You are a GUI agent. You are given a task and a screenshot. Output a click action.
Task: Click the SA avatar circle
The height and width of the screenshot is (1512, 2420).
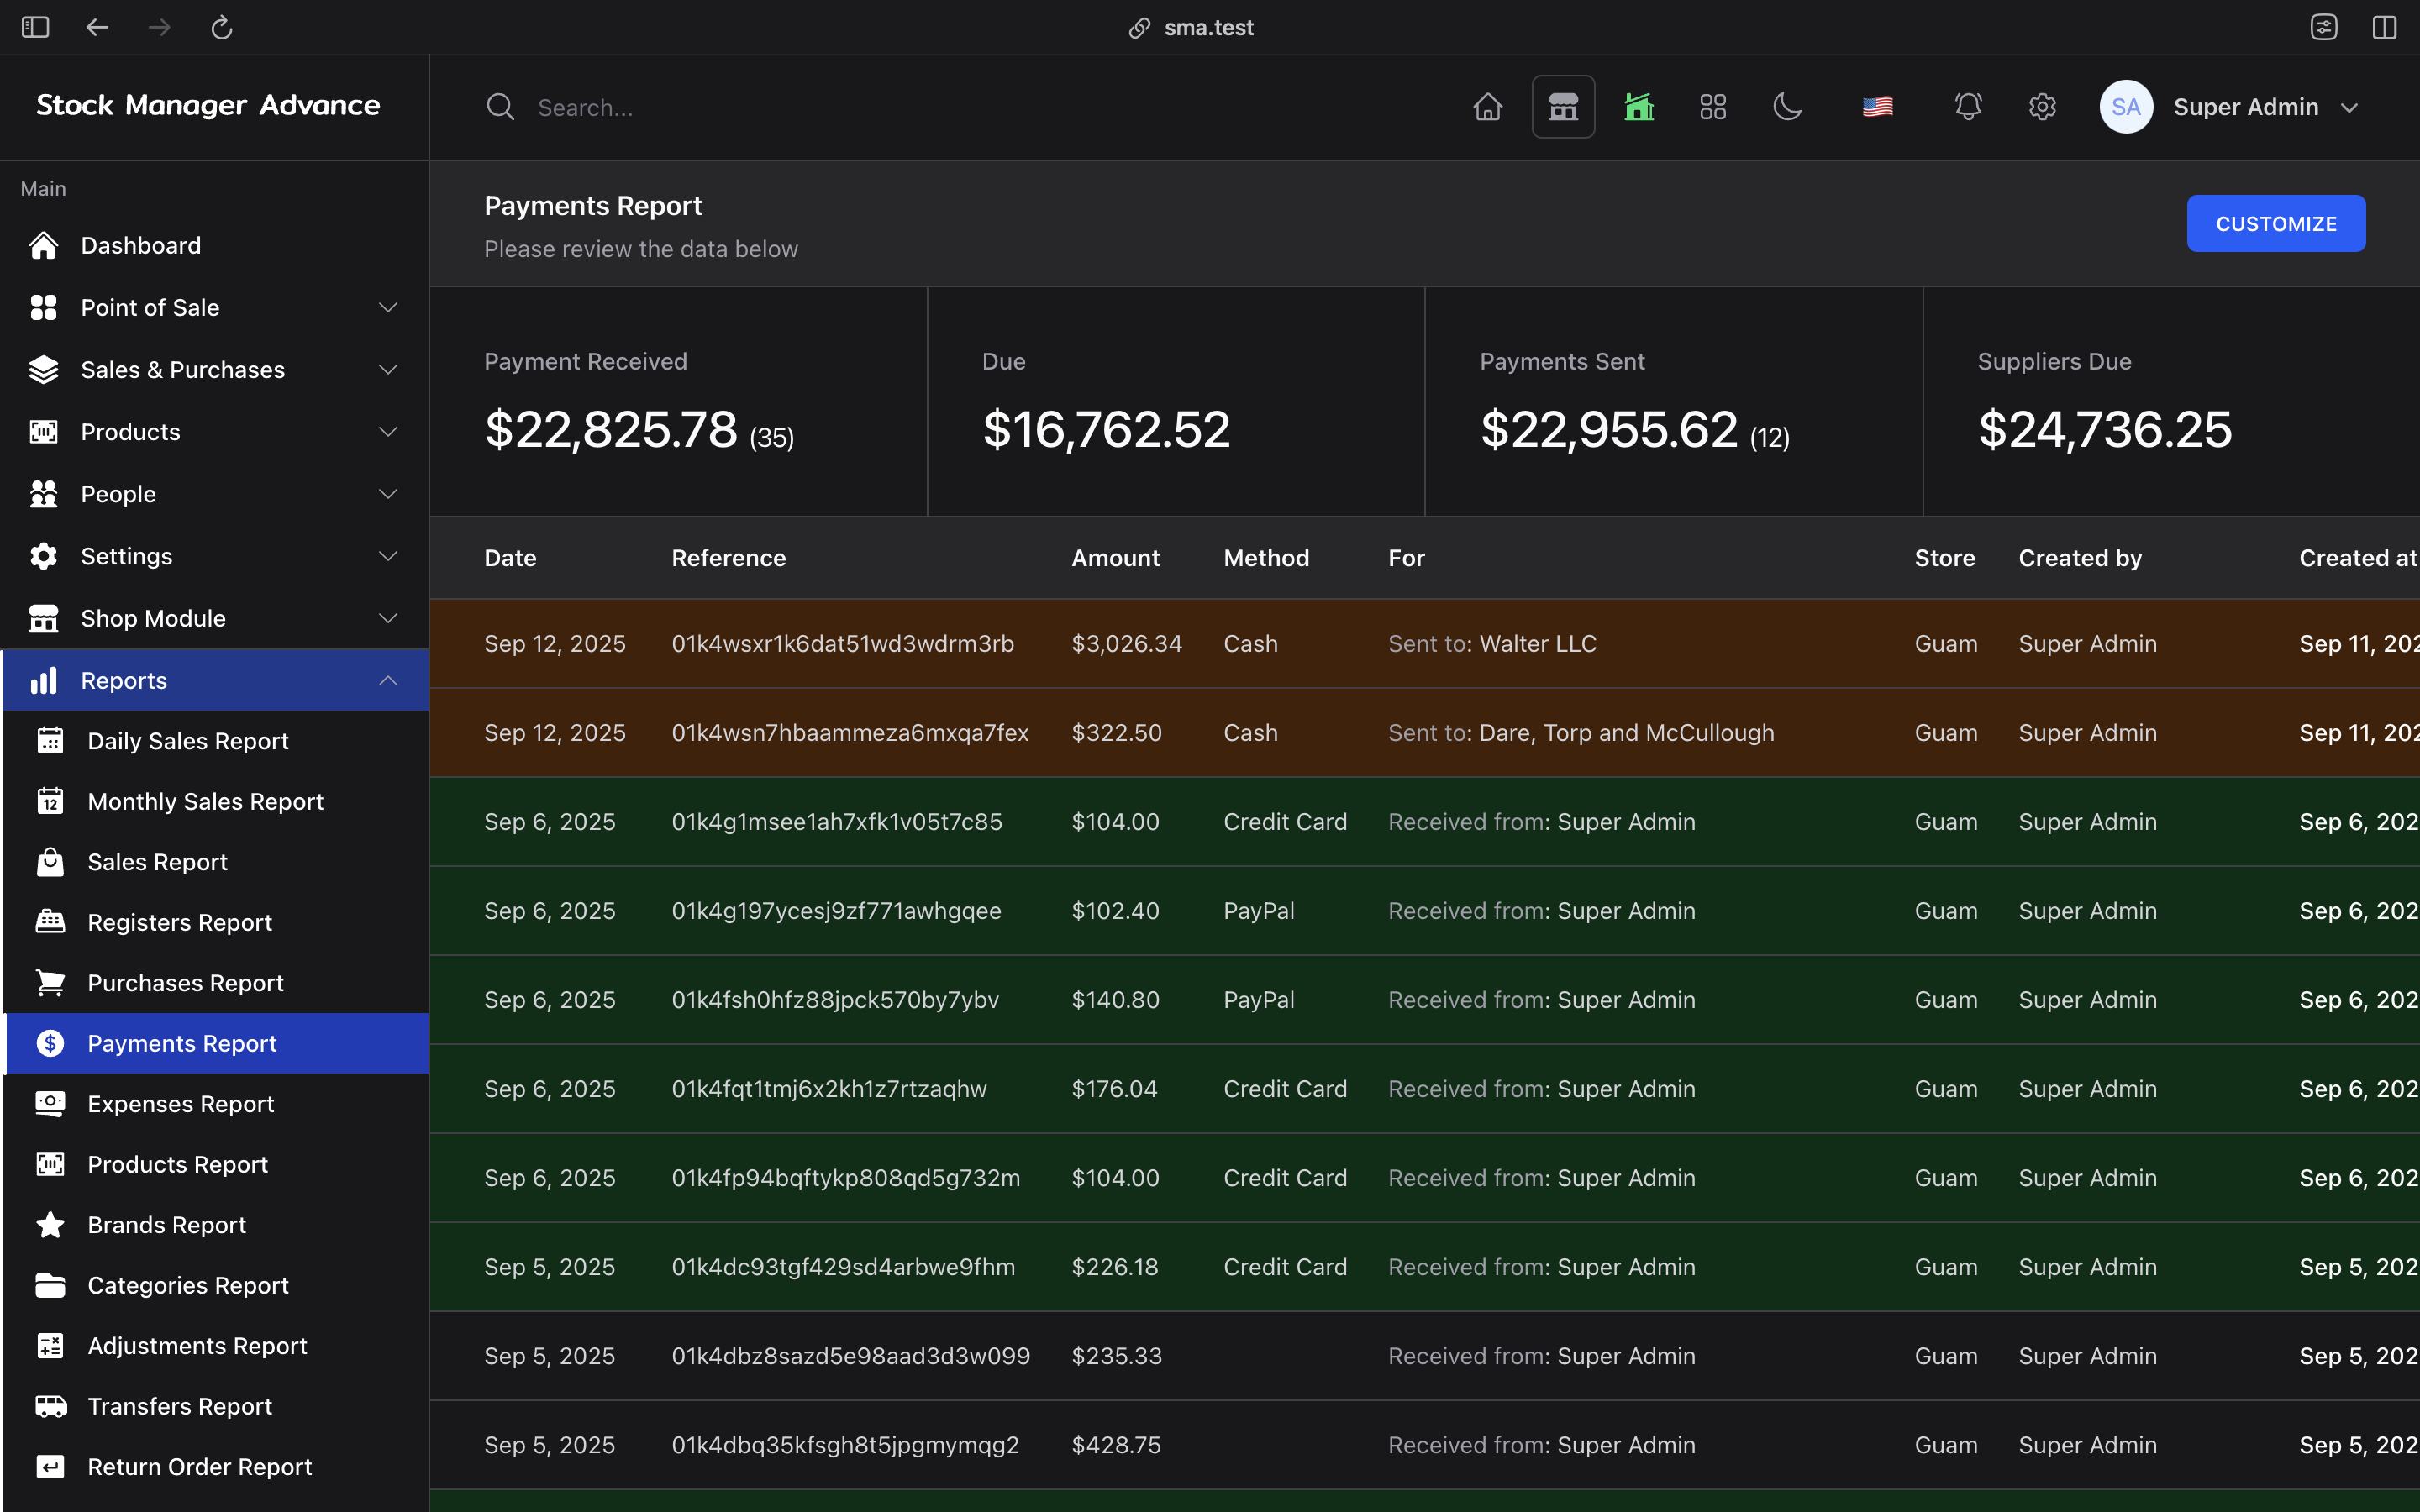pos(2126,107)
